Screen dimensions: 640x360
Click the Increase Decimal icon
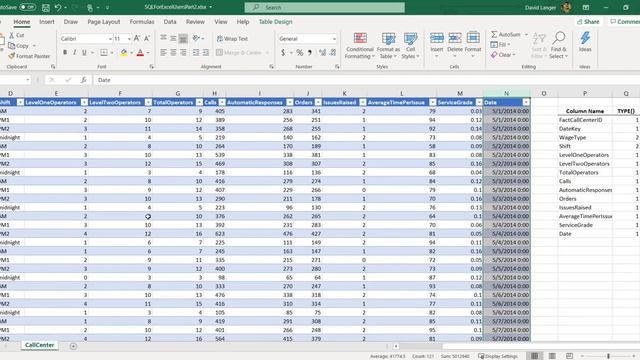tap(322, 52)
